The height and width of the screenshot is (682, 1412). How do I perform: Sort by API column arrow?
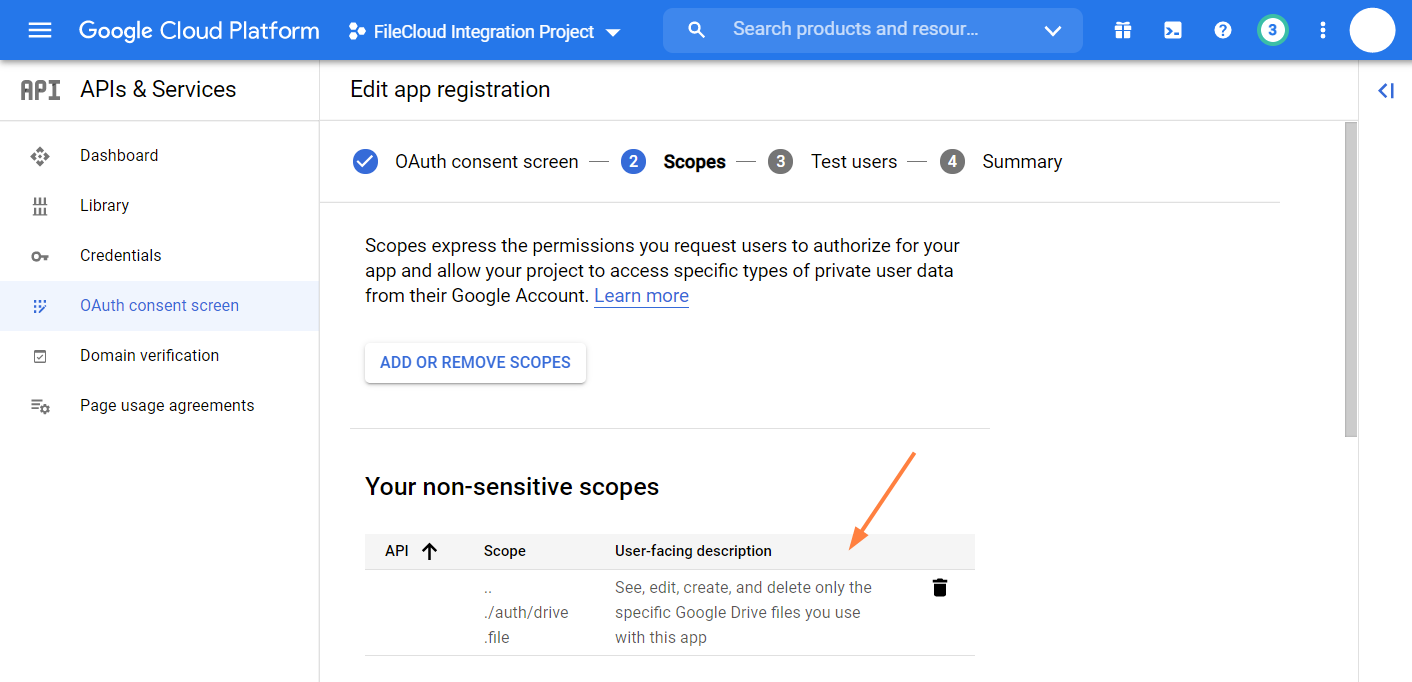point(430,551)
